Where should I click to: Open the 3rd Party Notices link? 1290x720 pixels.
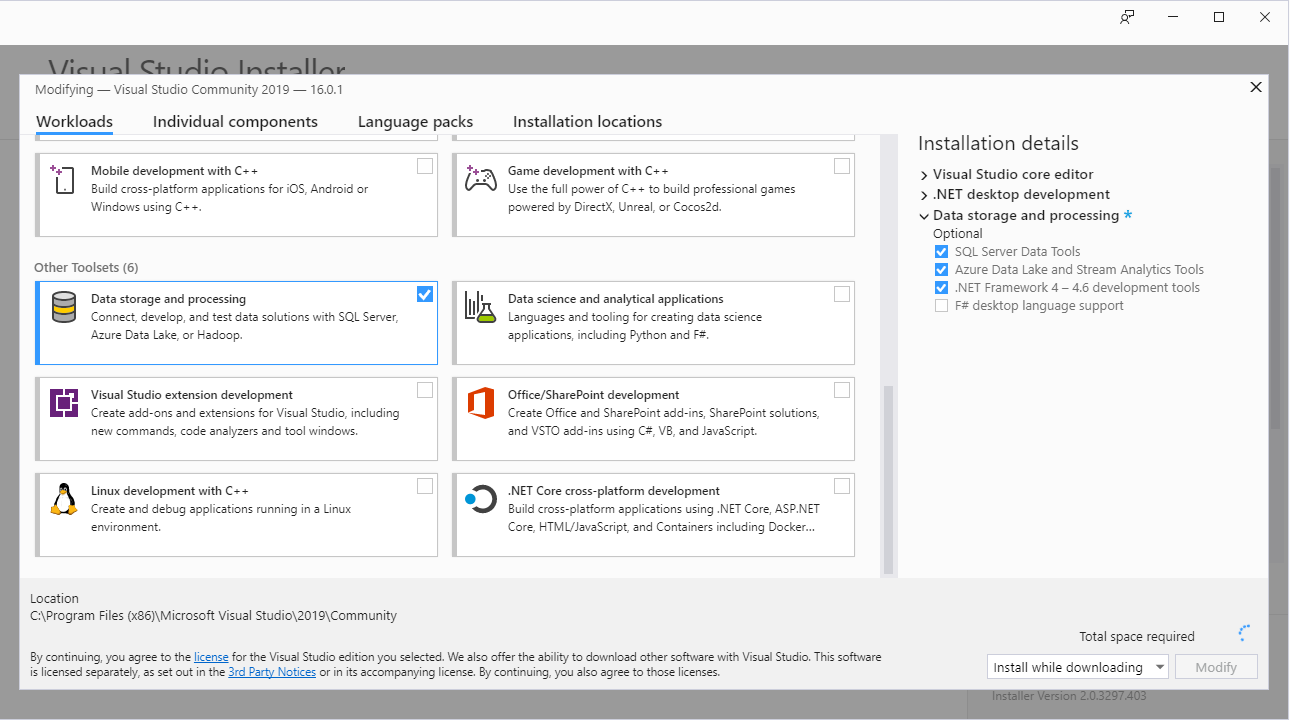coord(272,671)
